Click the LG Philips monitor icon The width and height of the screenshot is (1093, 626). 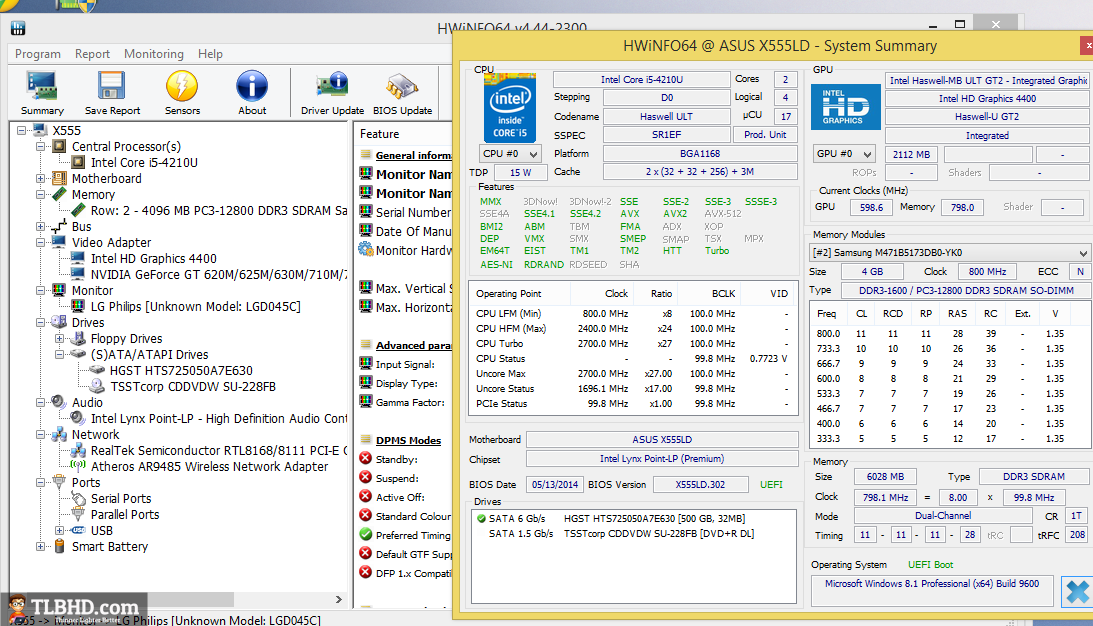tap(79, 306)
